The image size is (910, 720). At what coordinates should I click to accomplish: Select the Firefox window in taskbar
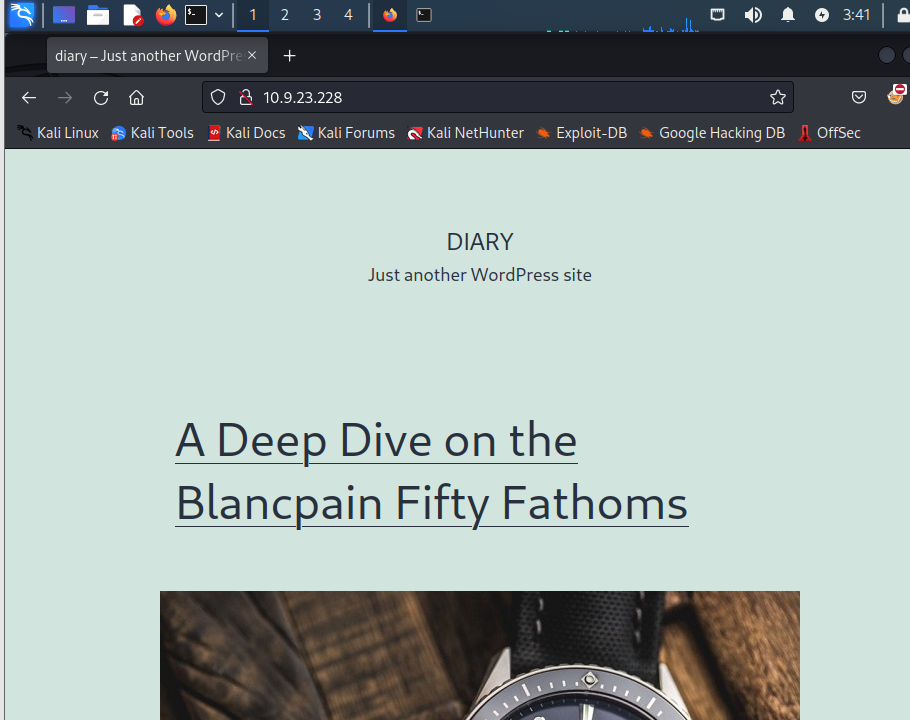[390, 15]
